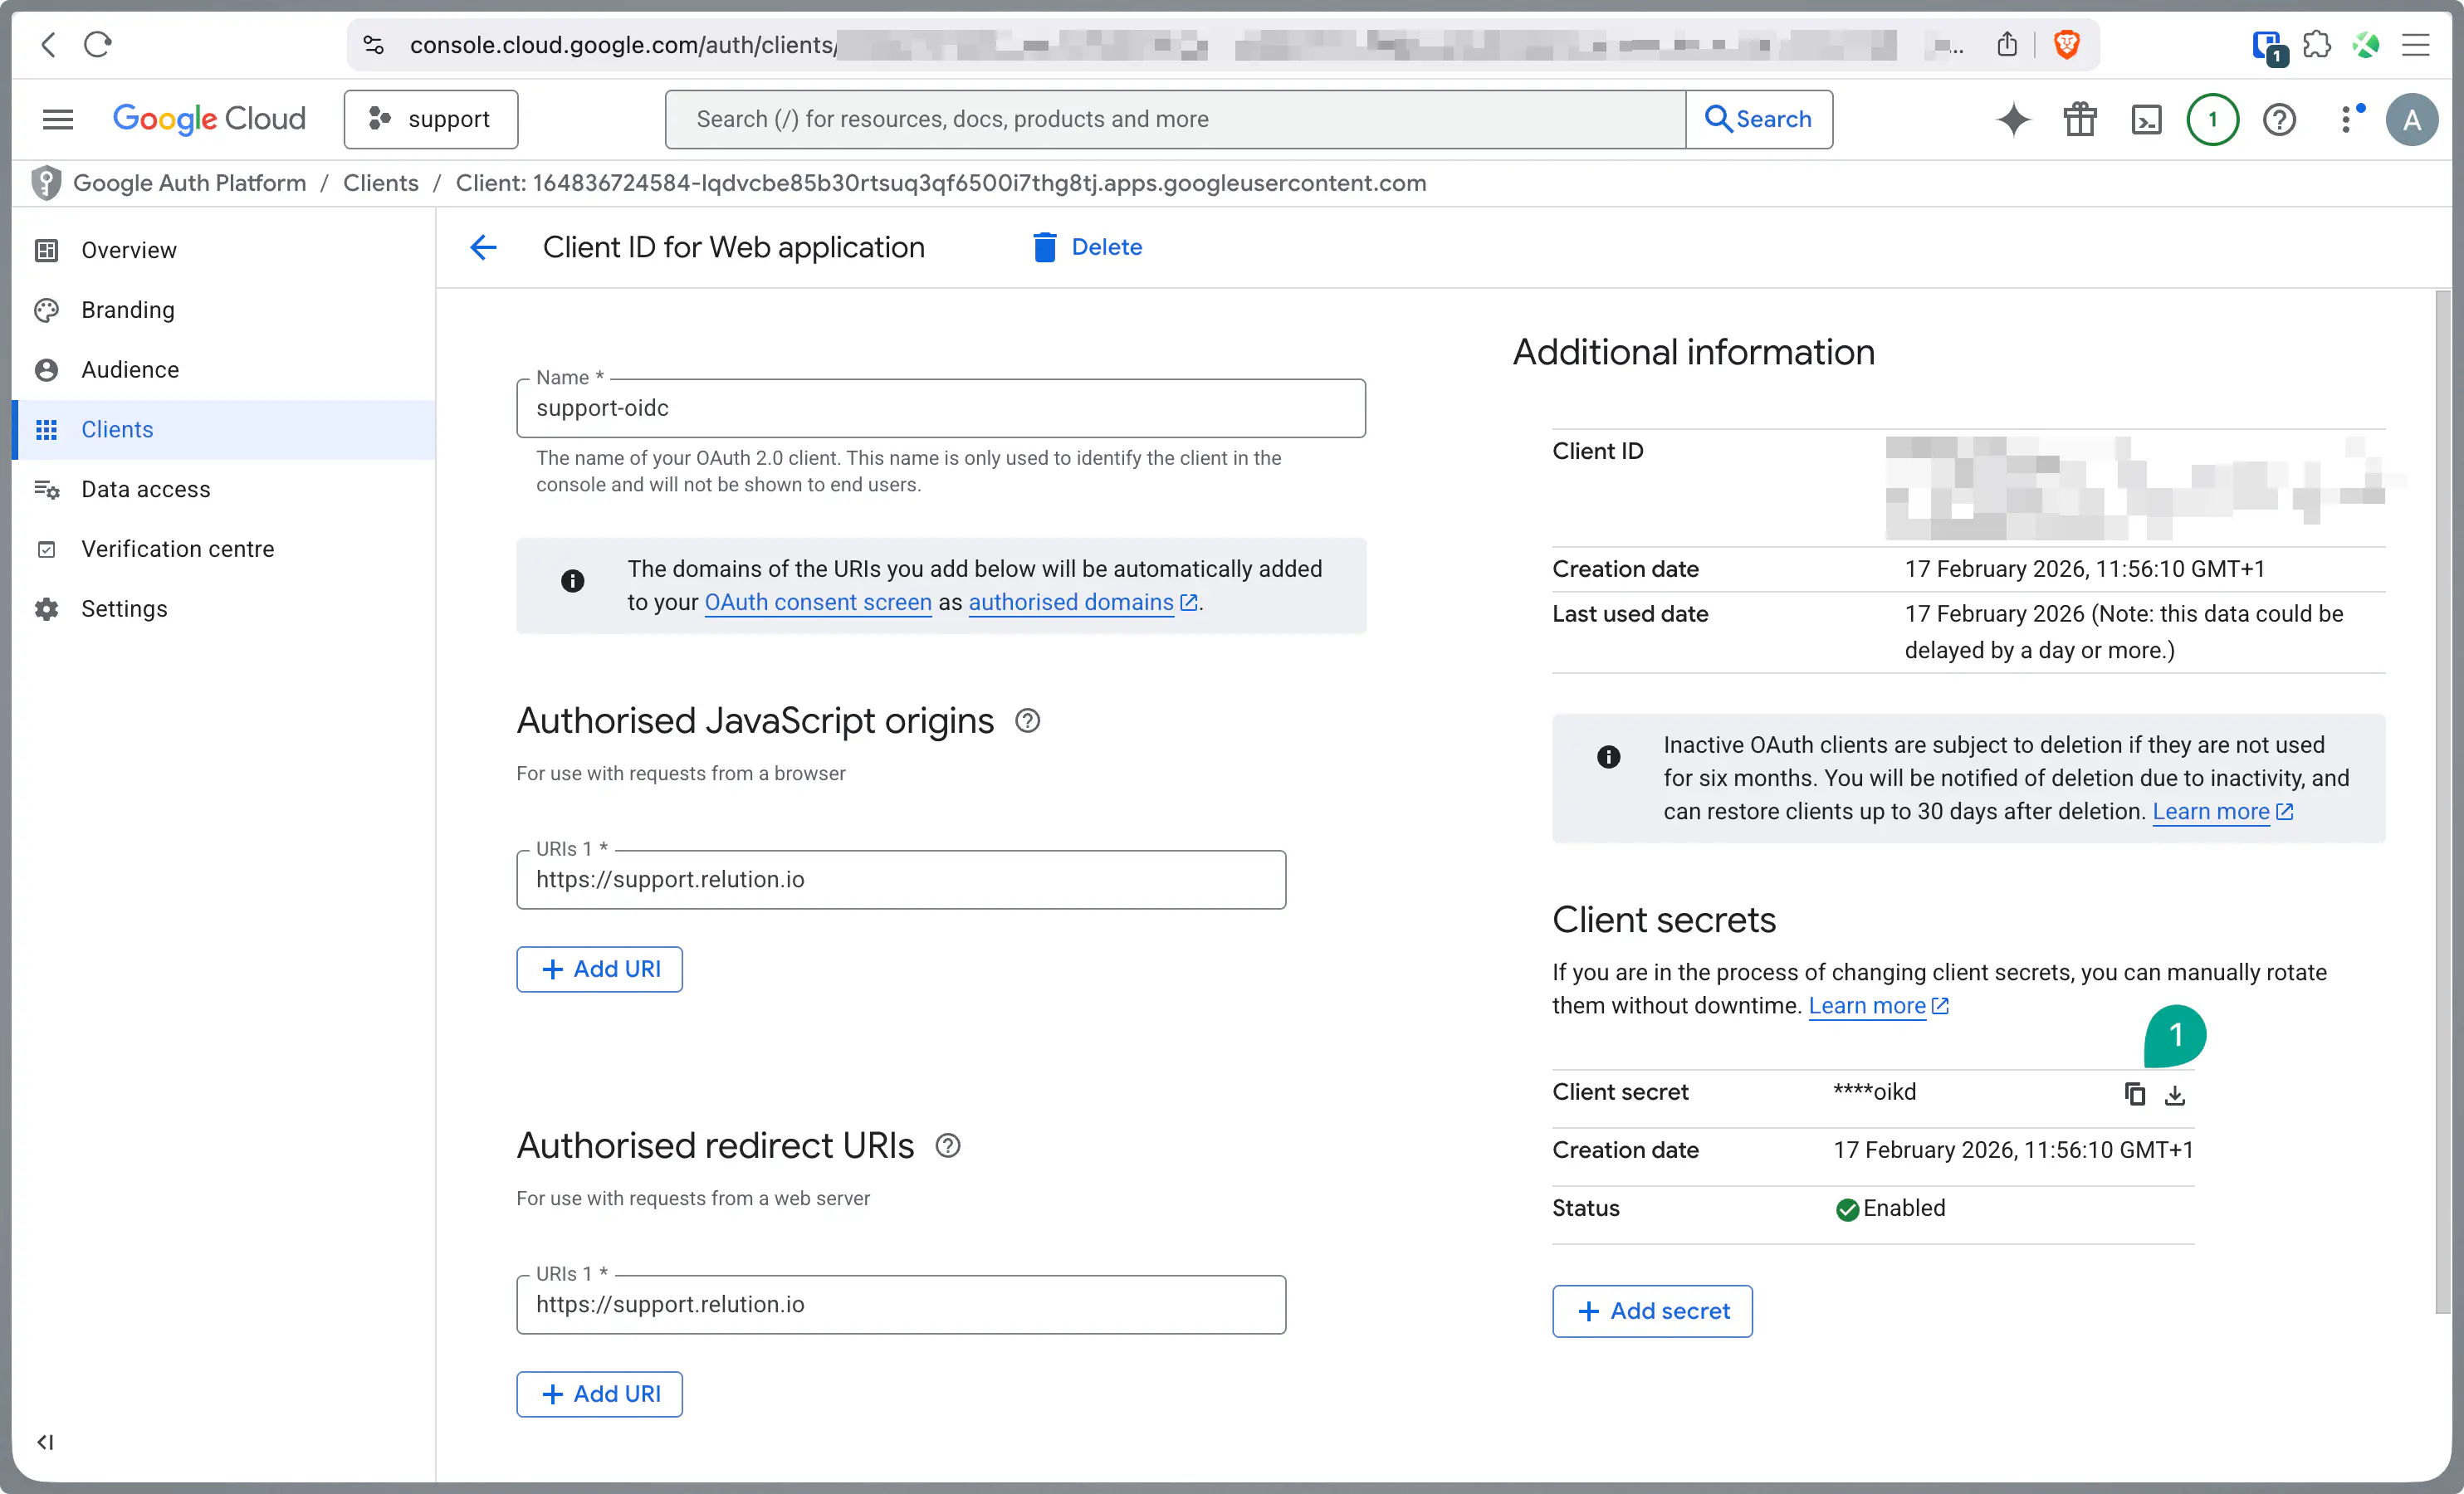The height and width of the screenshot is (1494, 2464).
Task: Activate Cloud Shell terminal icon
Action: click(2146, 119)
